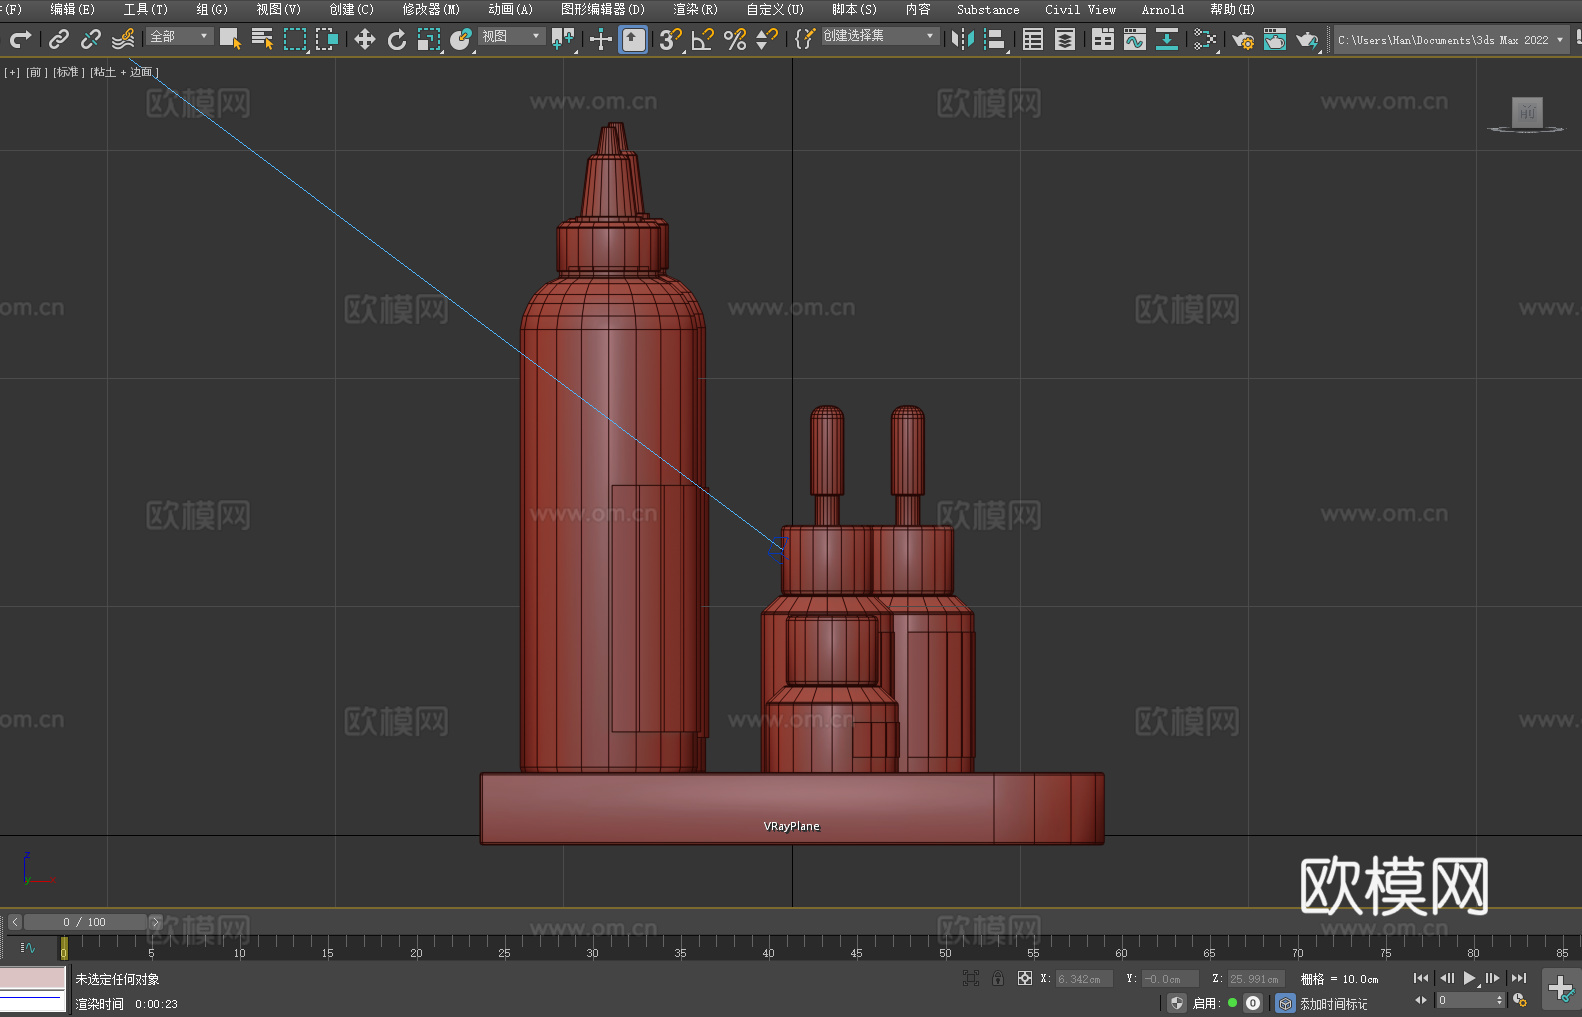Click the time slider 0 / 100 handle
This screenshot has width=1582, height=1017.
(x=85, y=922)
